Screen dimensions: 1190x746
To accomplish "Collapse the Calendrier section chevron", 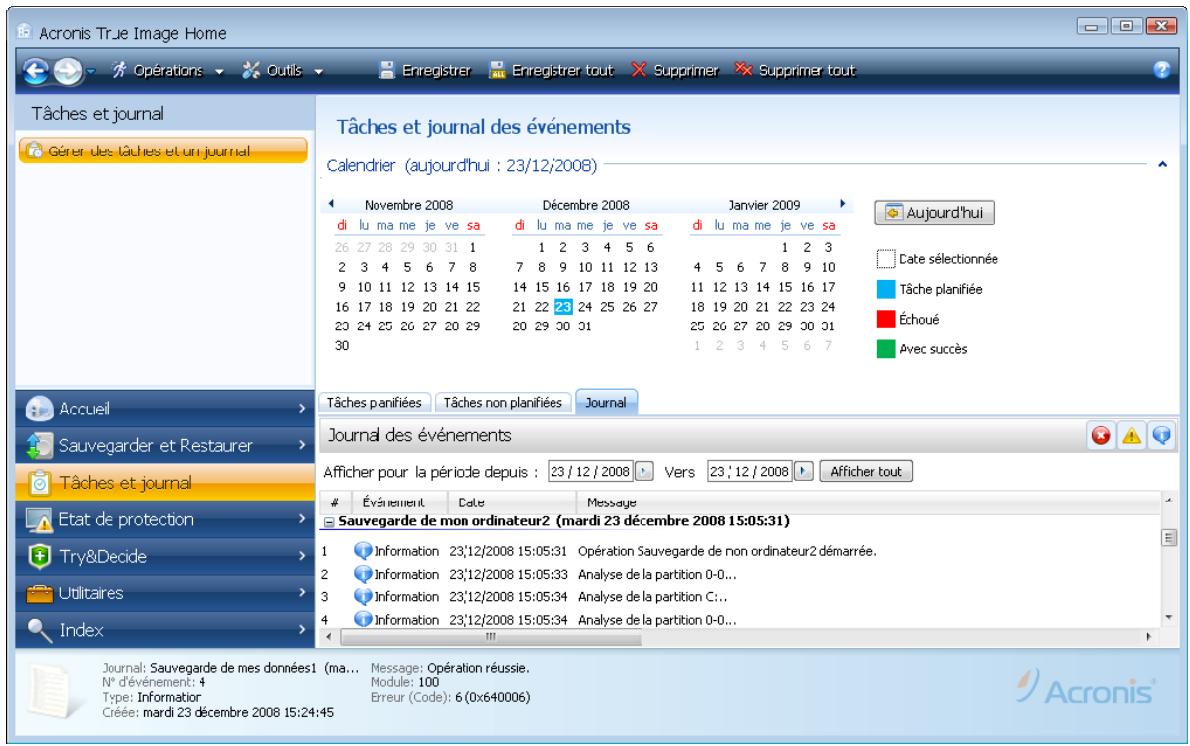I will click(1162, 164).
